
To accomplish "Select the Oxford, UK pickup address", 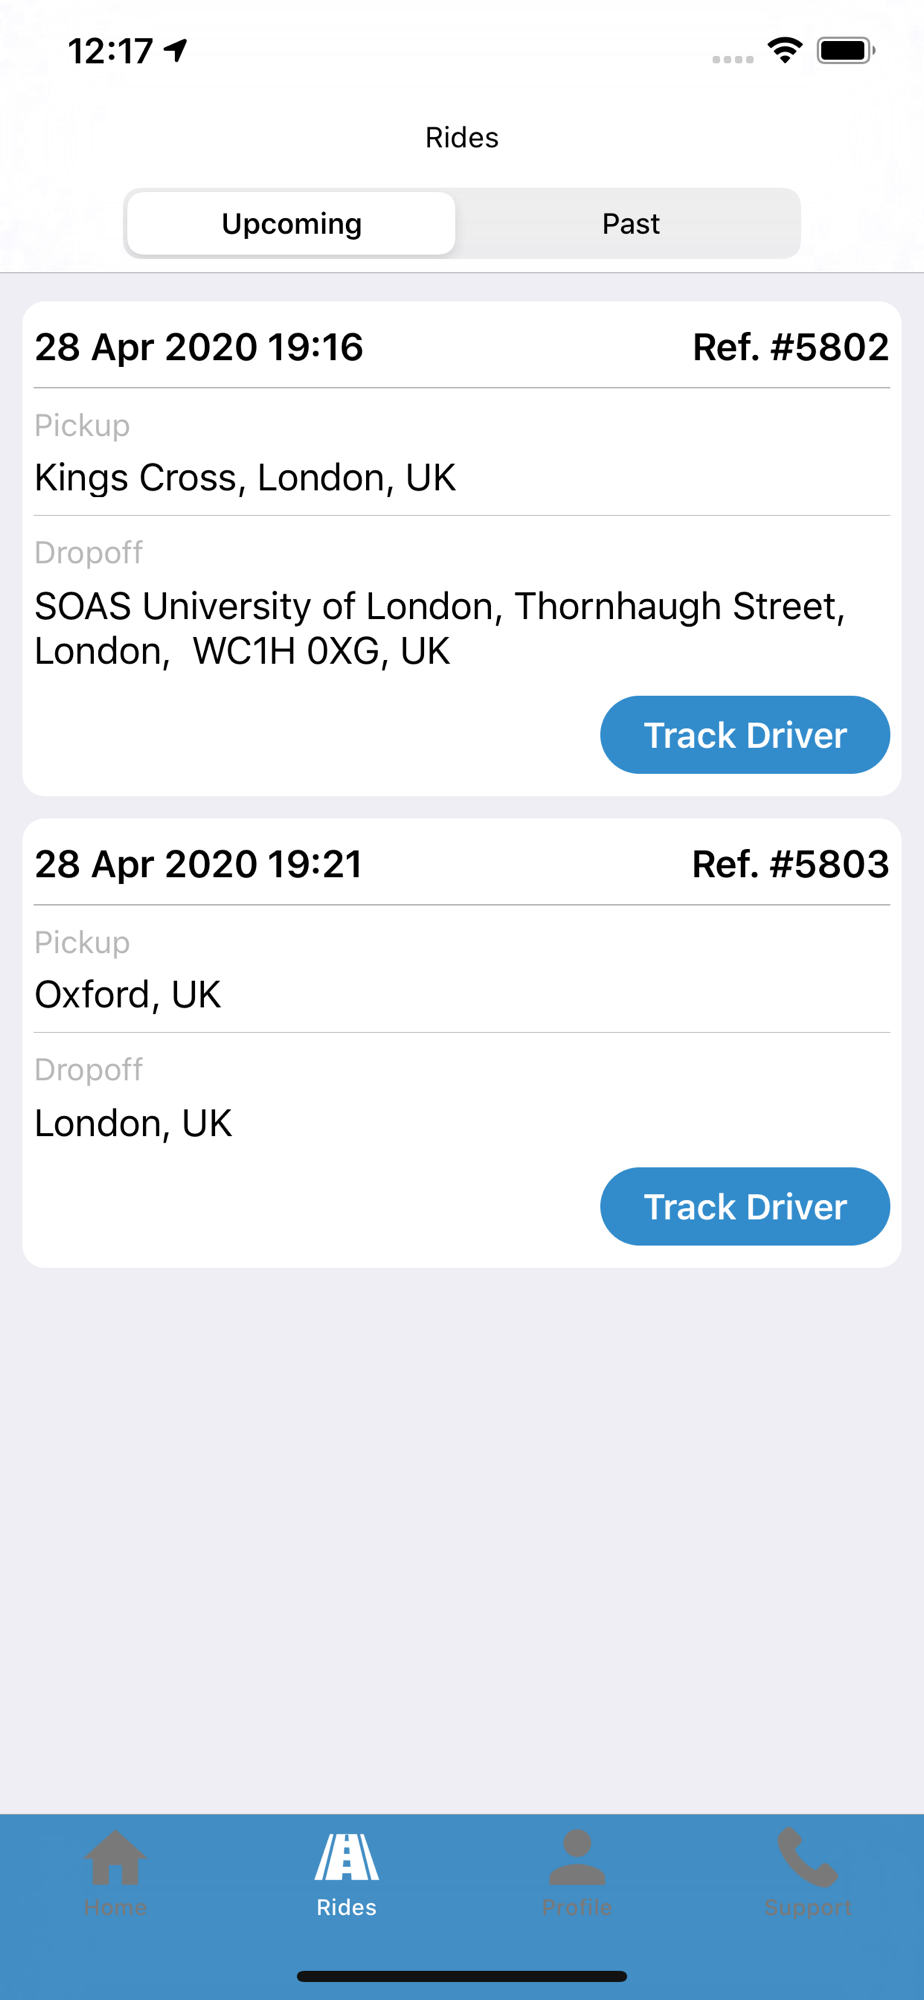I will (x=127, y=994).
